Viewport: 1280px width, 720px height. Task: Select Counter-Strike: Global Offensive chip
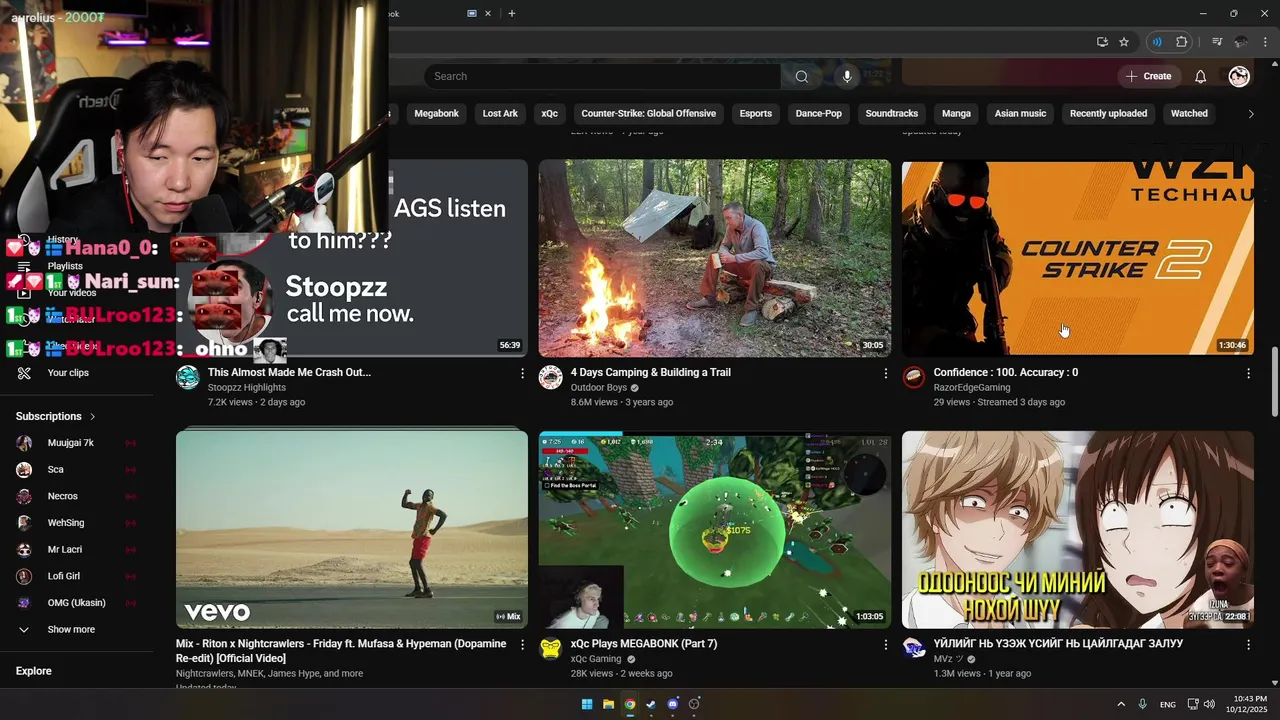(x=648, y=114)
